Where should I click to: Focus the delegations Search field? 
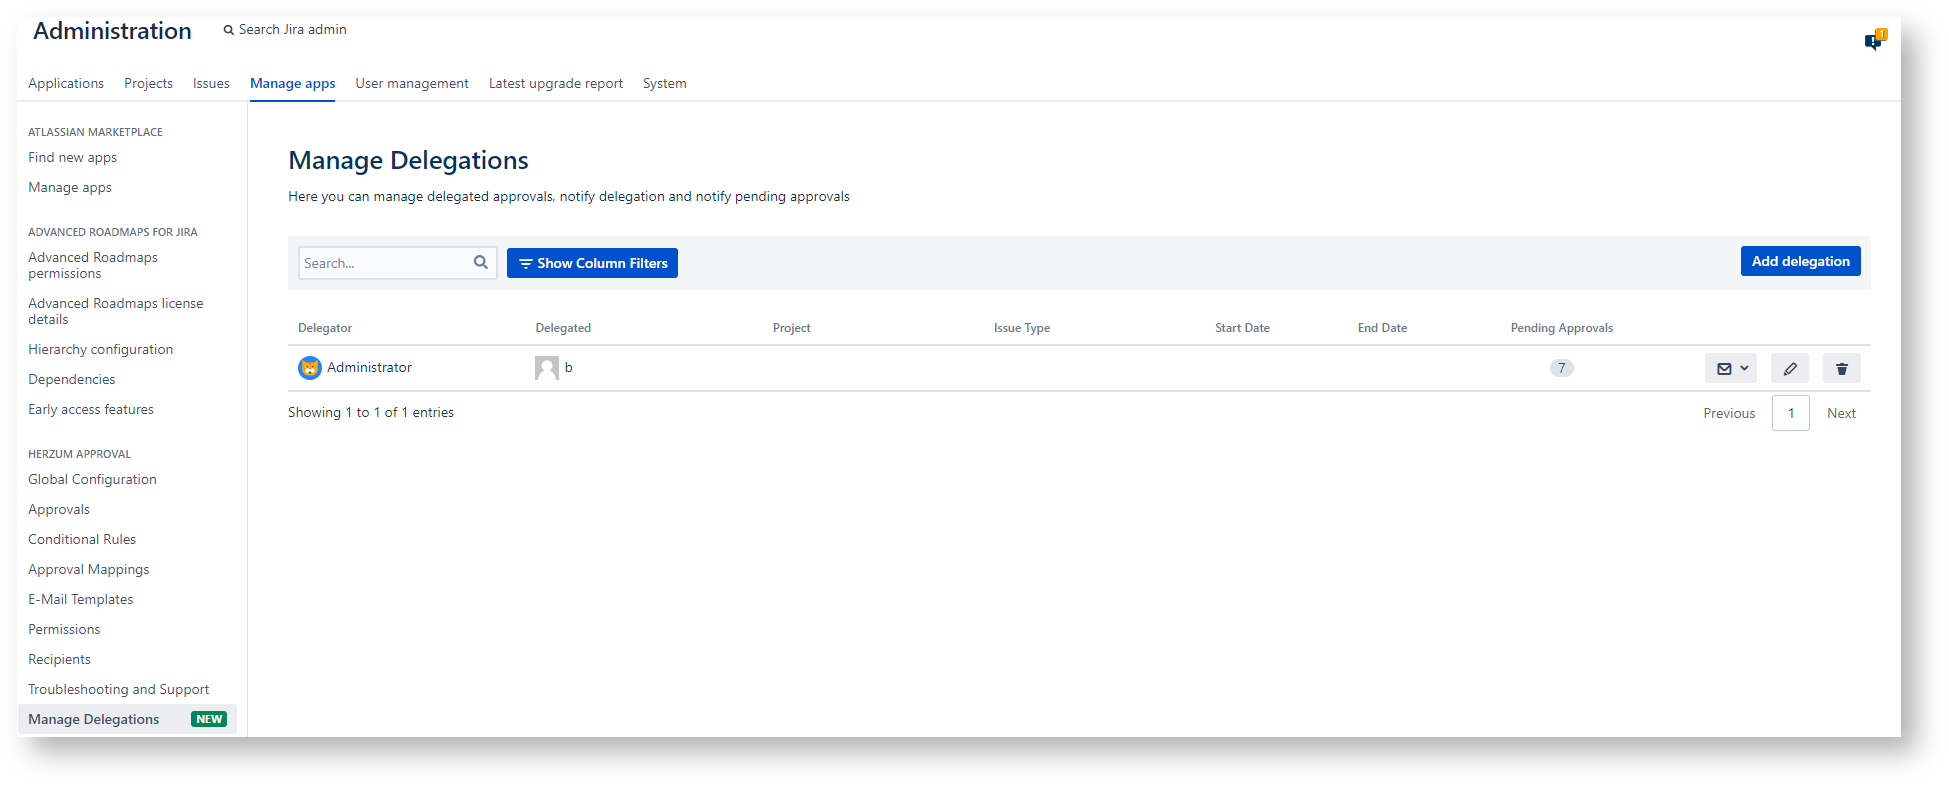point(385,263)
